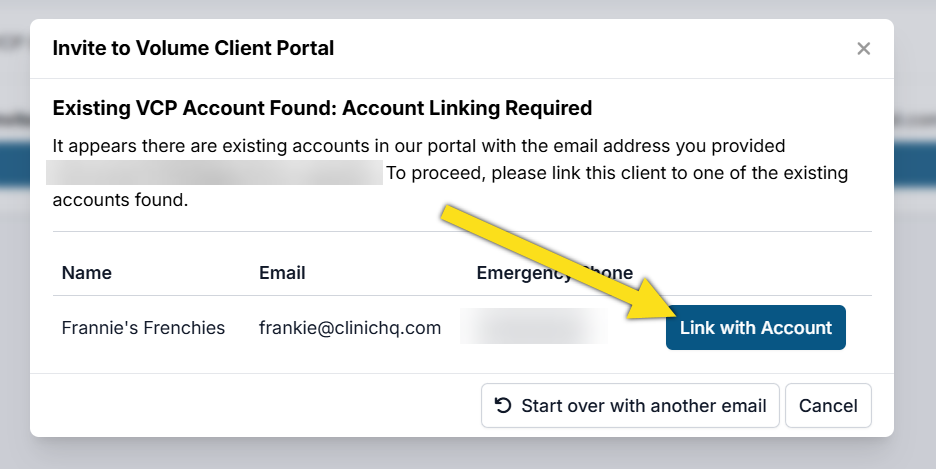
Task: Click the frankie@clinichq.com email address
Action: [350, 328]
